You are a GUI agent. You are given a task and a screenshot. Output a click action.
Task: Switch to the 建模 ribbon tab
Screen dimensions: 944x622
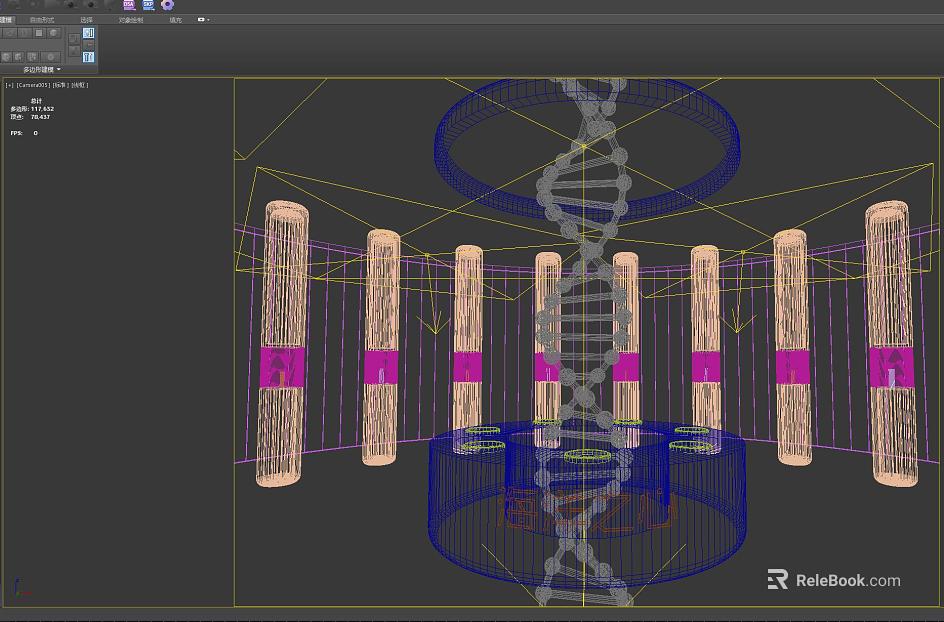tap(6, 20)
